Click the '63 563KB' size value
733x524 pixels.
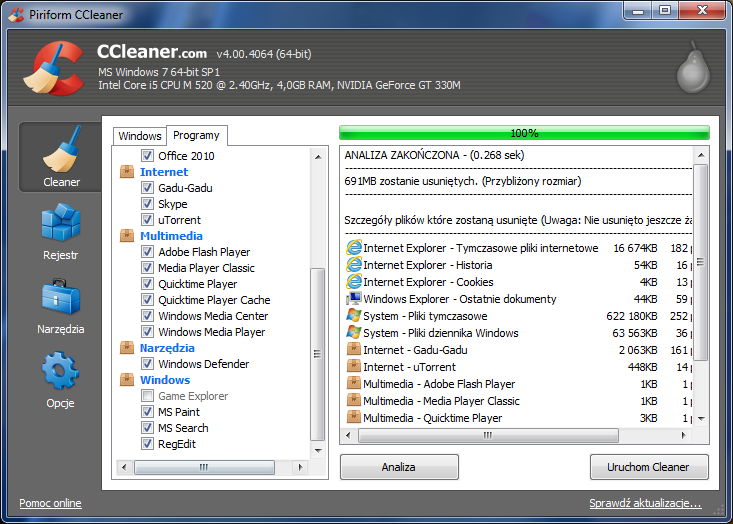(x=635, y=333)
